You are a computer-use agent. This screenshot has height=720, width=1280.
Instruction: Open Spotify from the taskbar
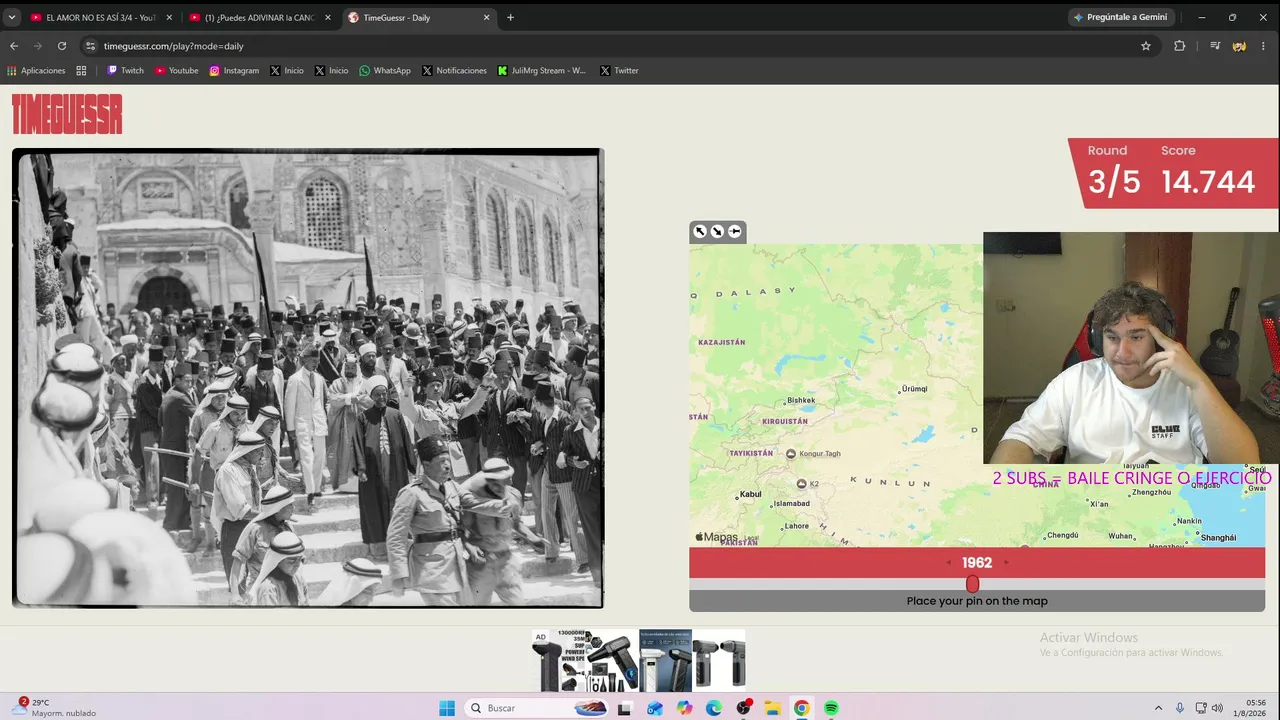[x=831, y=708]
